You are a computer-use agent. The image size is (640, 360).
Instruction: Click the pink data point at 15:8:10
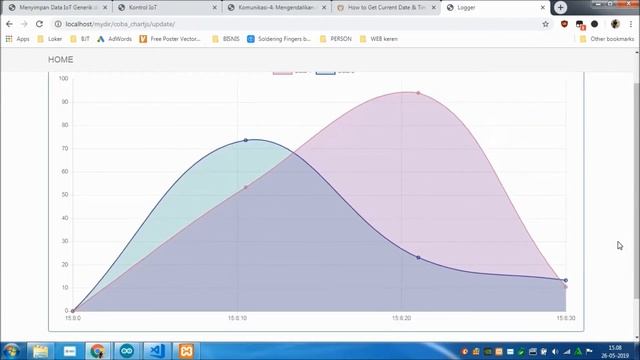click(246, 187)
